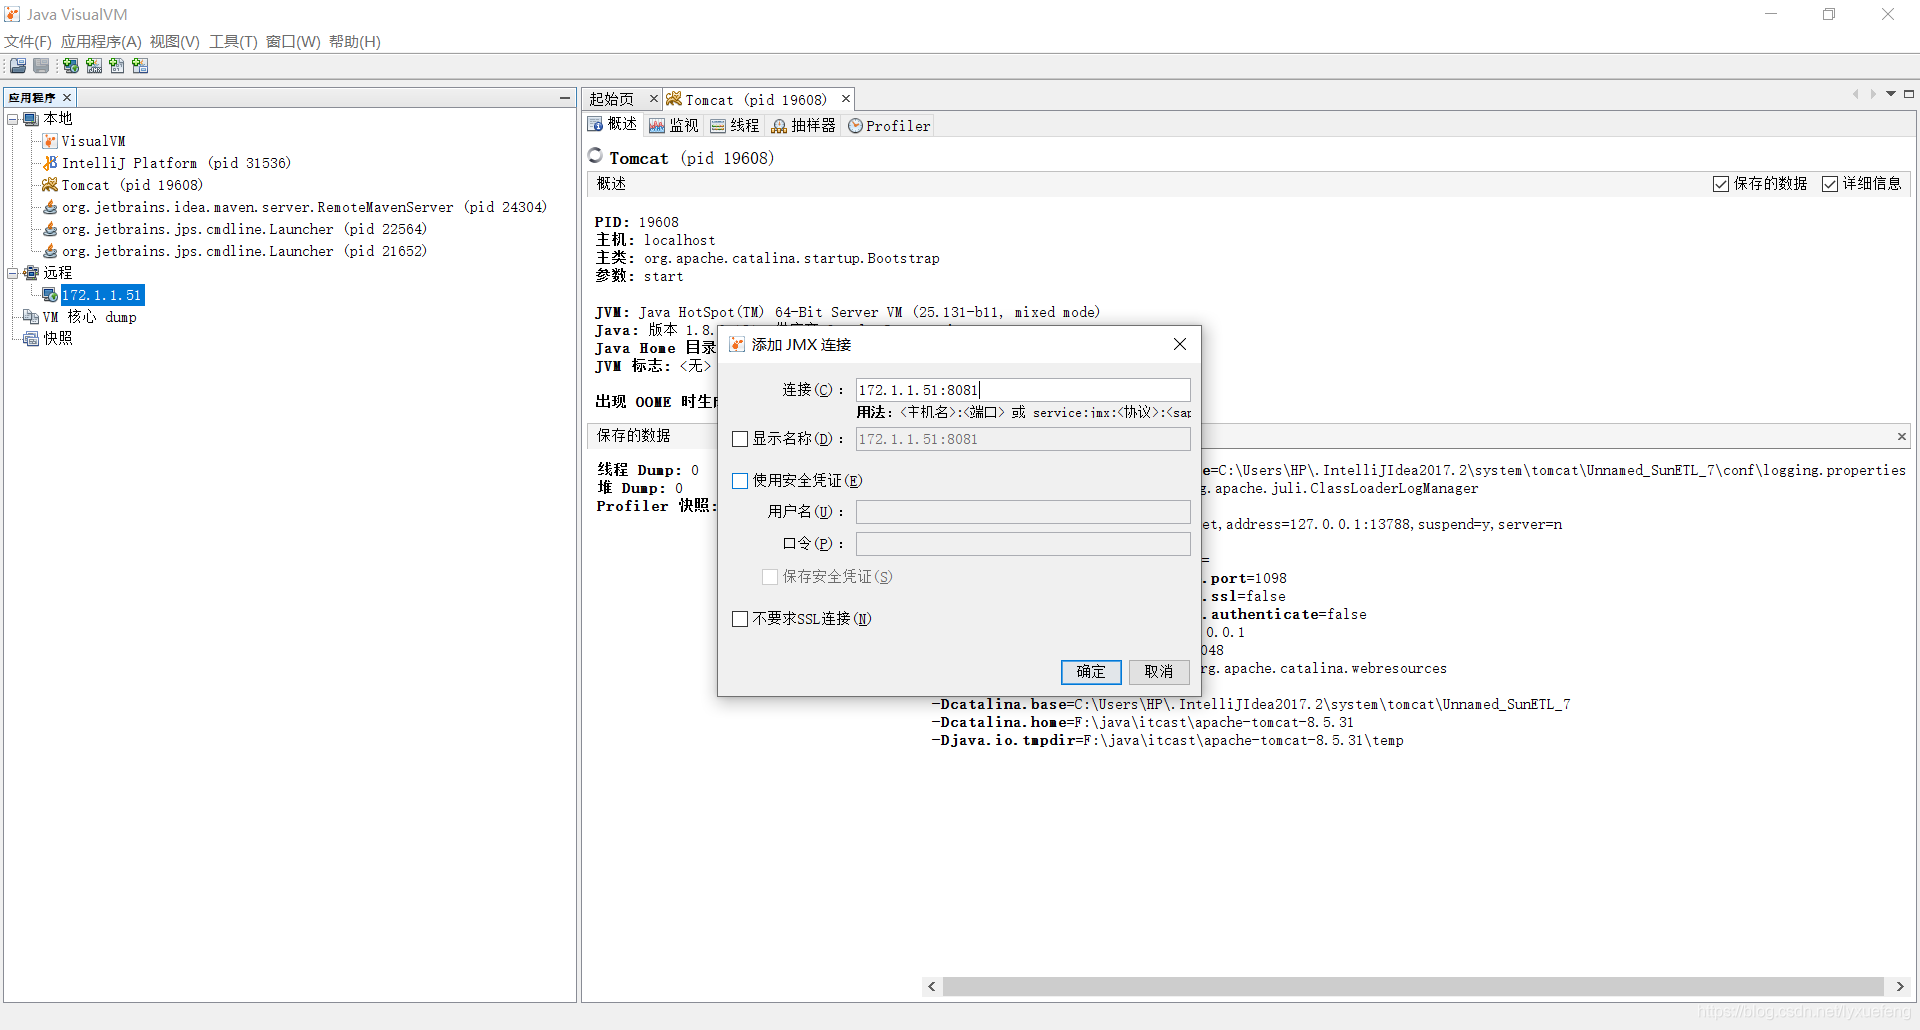
Task: Click the greyed Save toolbar icon
Action: tap(41, 66)
